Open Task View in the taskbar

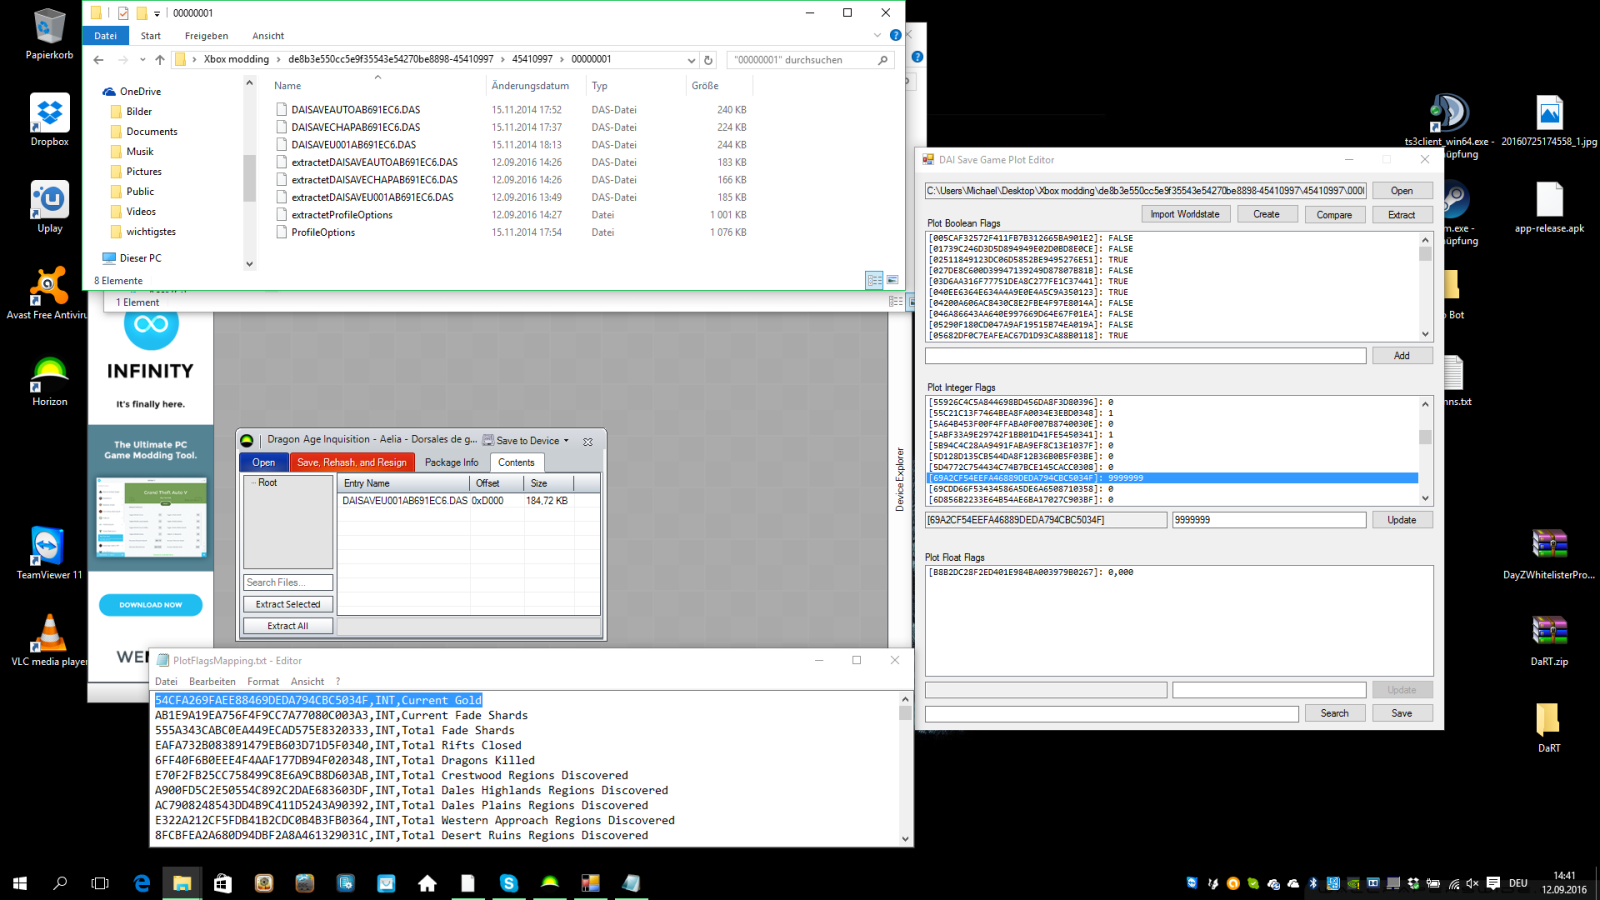(100, 883)
